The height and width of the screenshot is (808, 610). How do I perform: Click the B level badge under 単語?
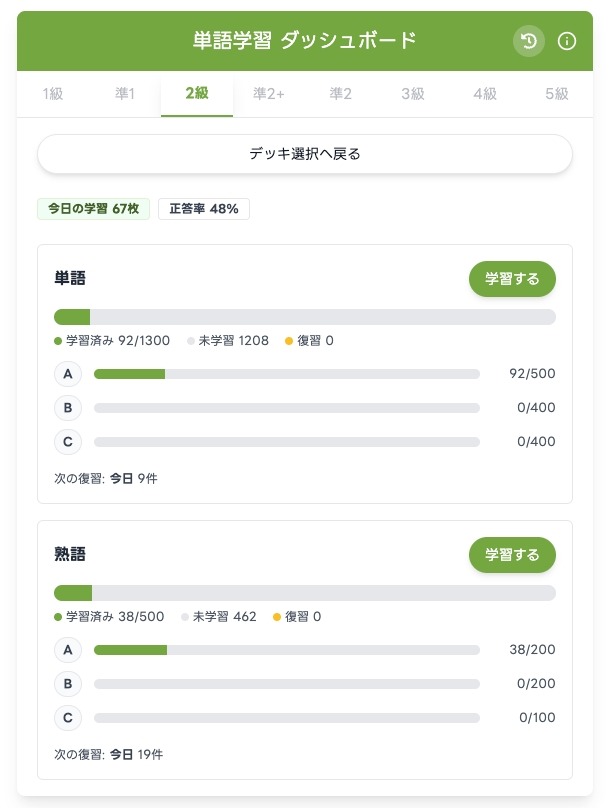68,408
